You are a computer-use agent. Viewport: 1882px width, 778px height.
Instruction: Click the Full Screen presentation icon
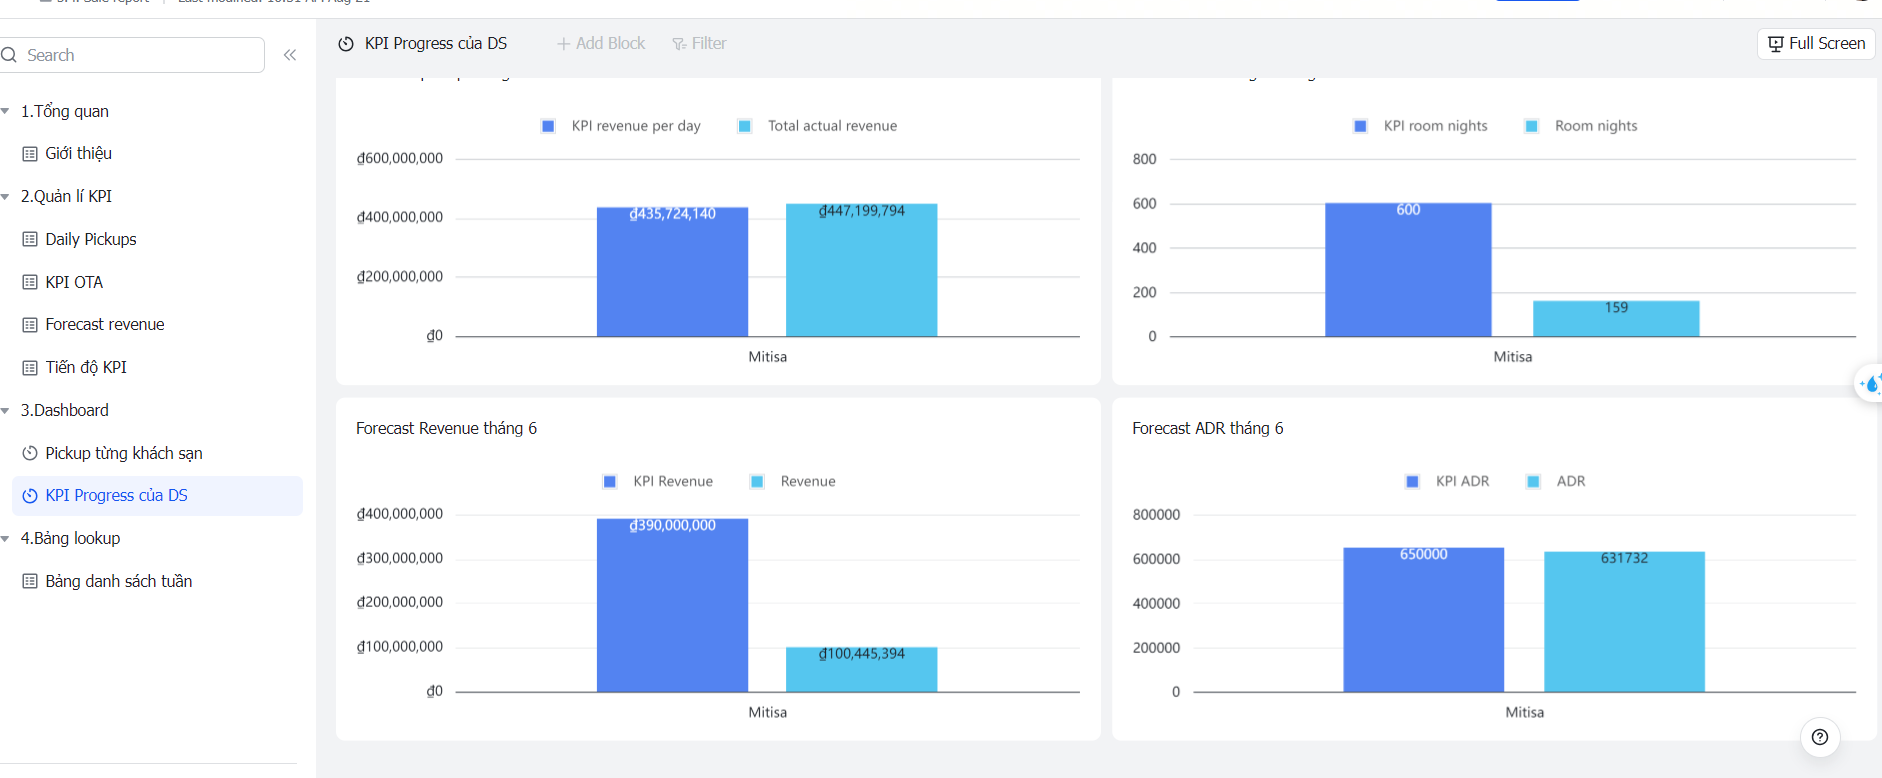(x=1776, y=44)
